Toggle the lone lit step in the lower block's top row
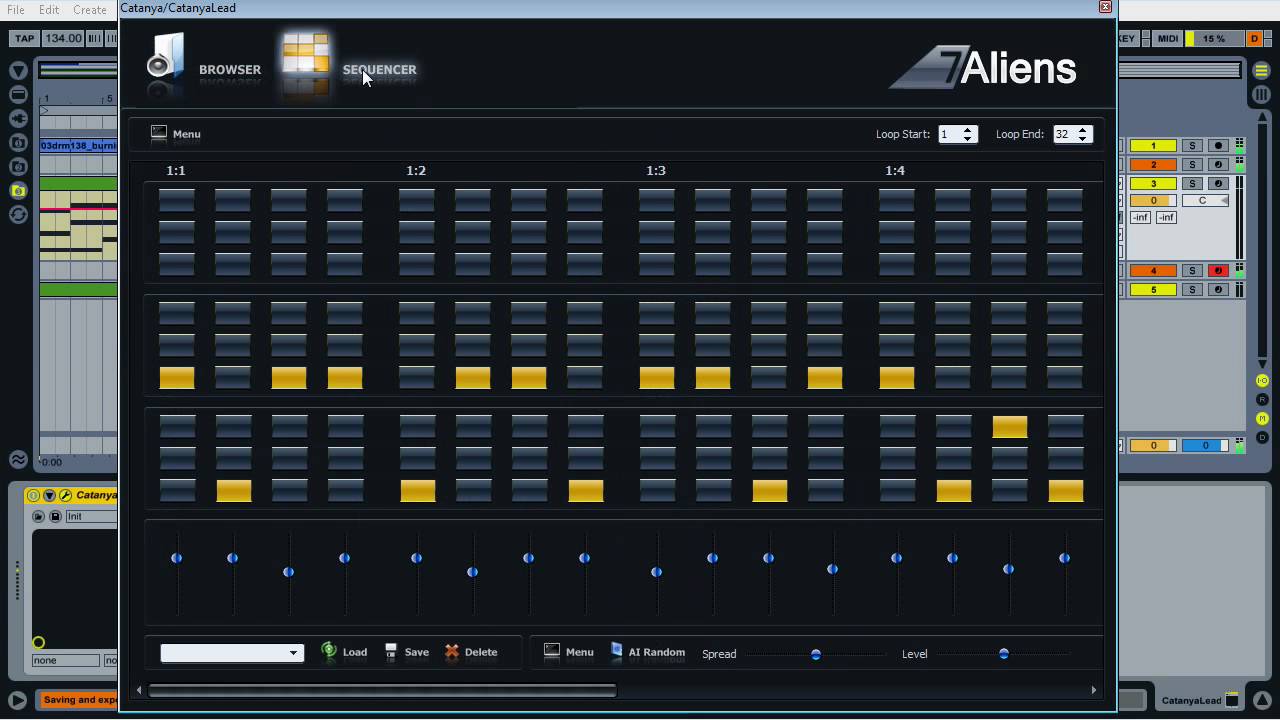Screen dimensions: 1280x720 (1010, 427)
